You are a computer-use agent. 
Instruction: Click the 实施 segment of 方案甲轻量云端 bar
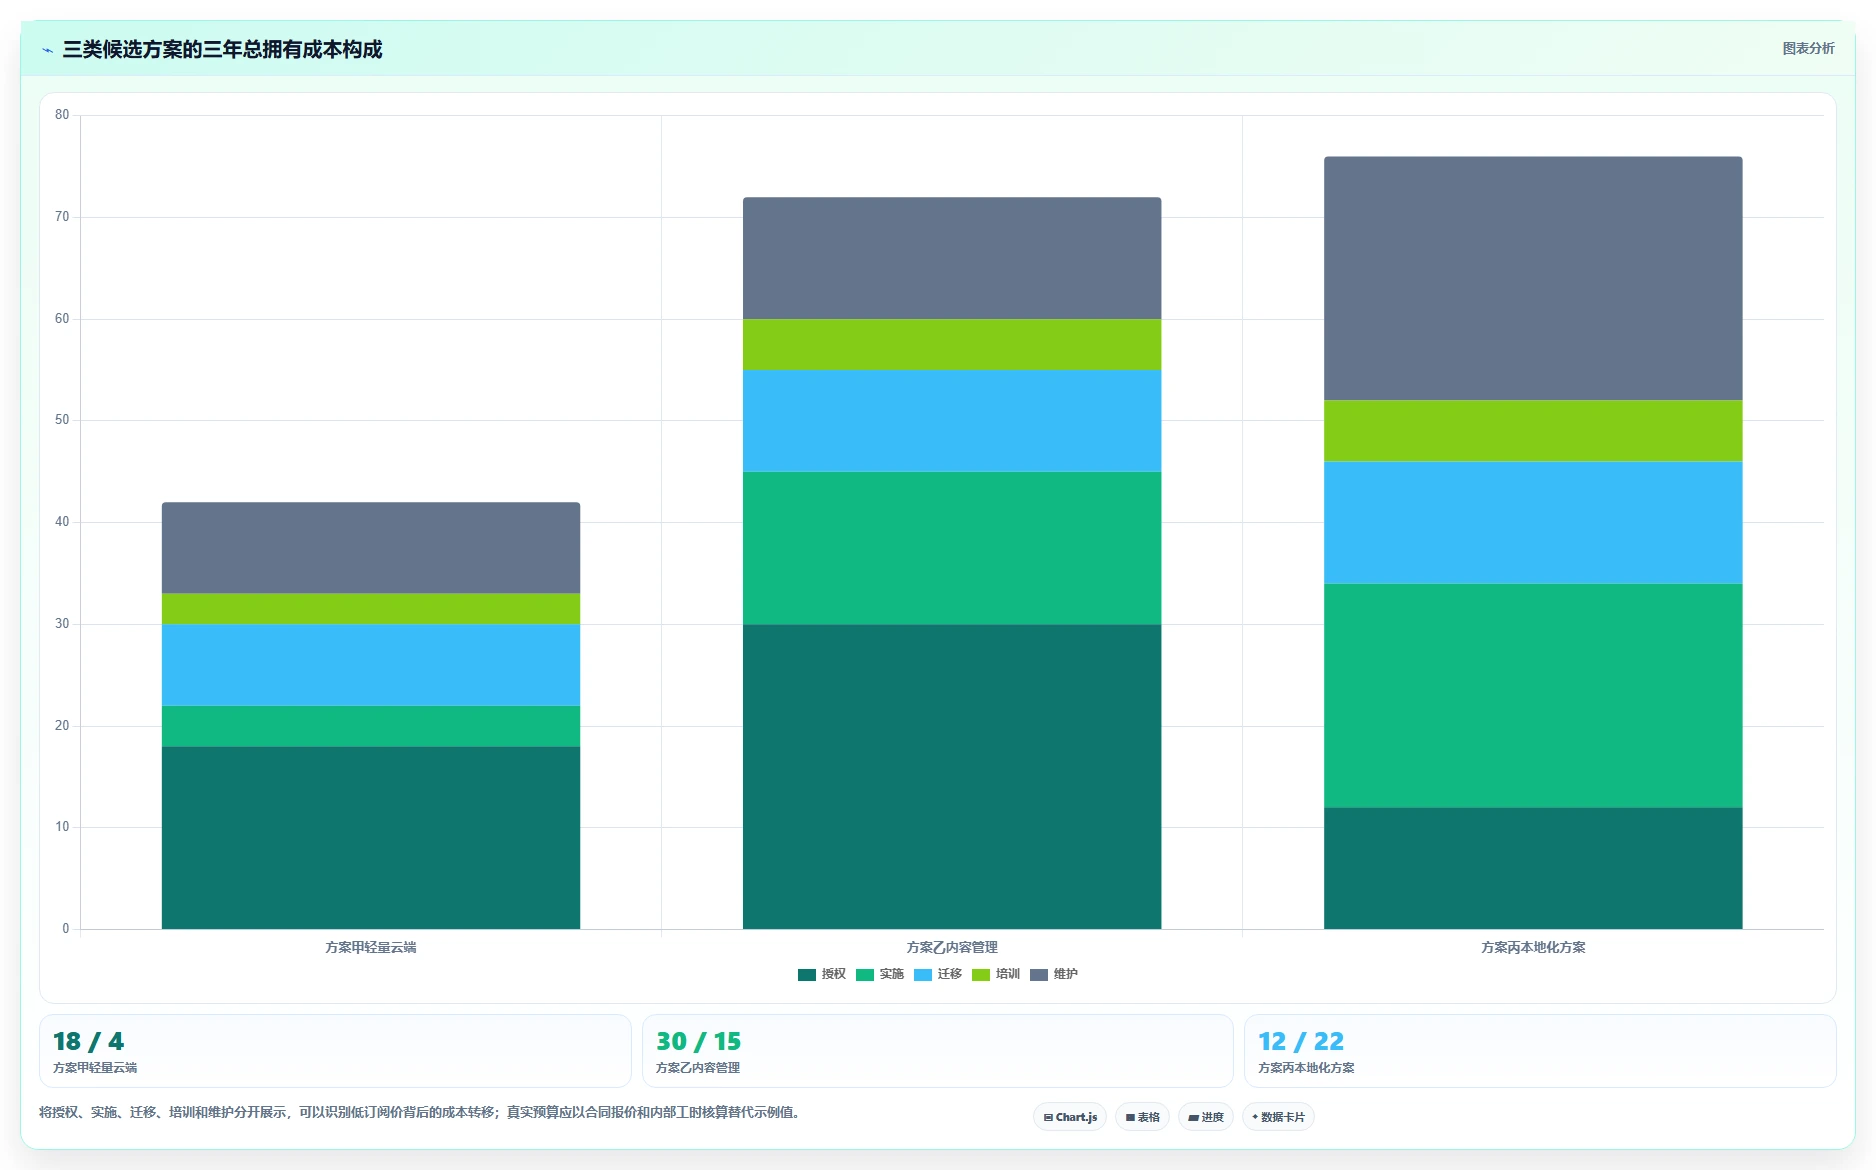click(x=371, y=726)
